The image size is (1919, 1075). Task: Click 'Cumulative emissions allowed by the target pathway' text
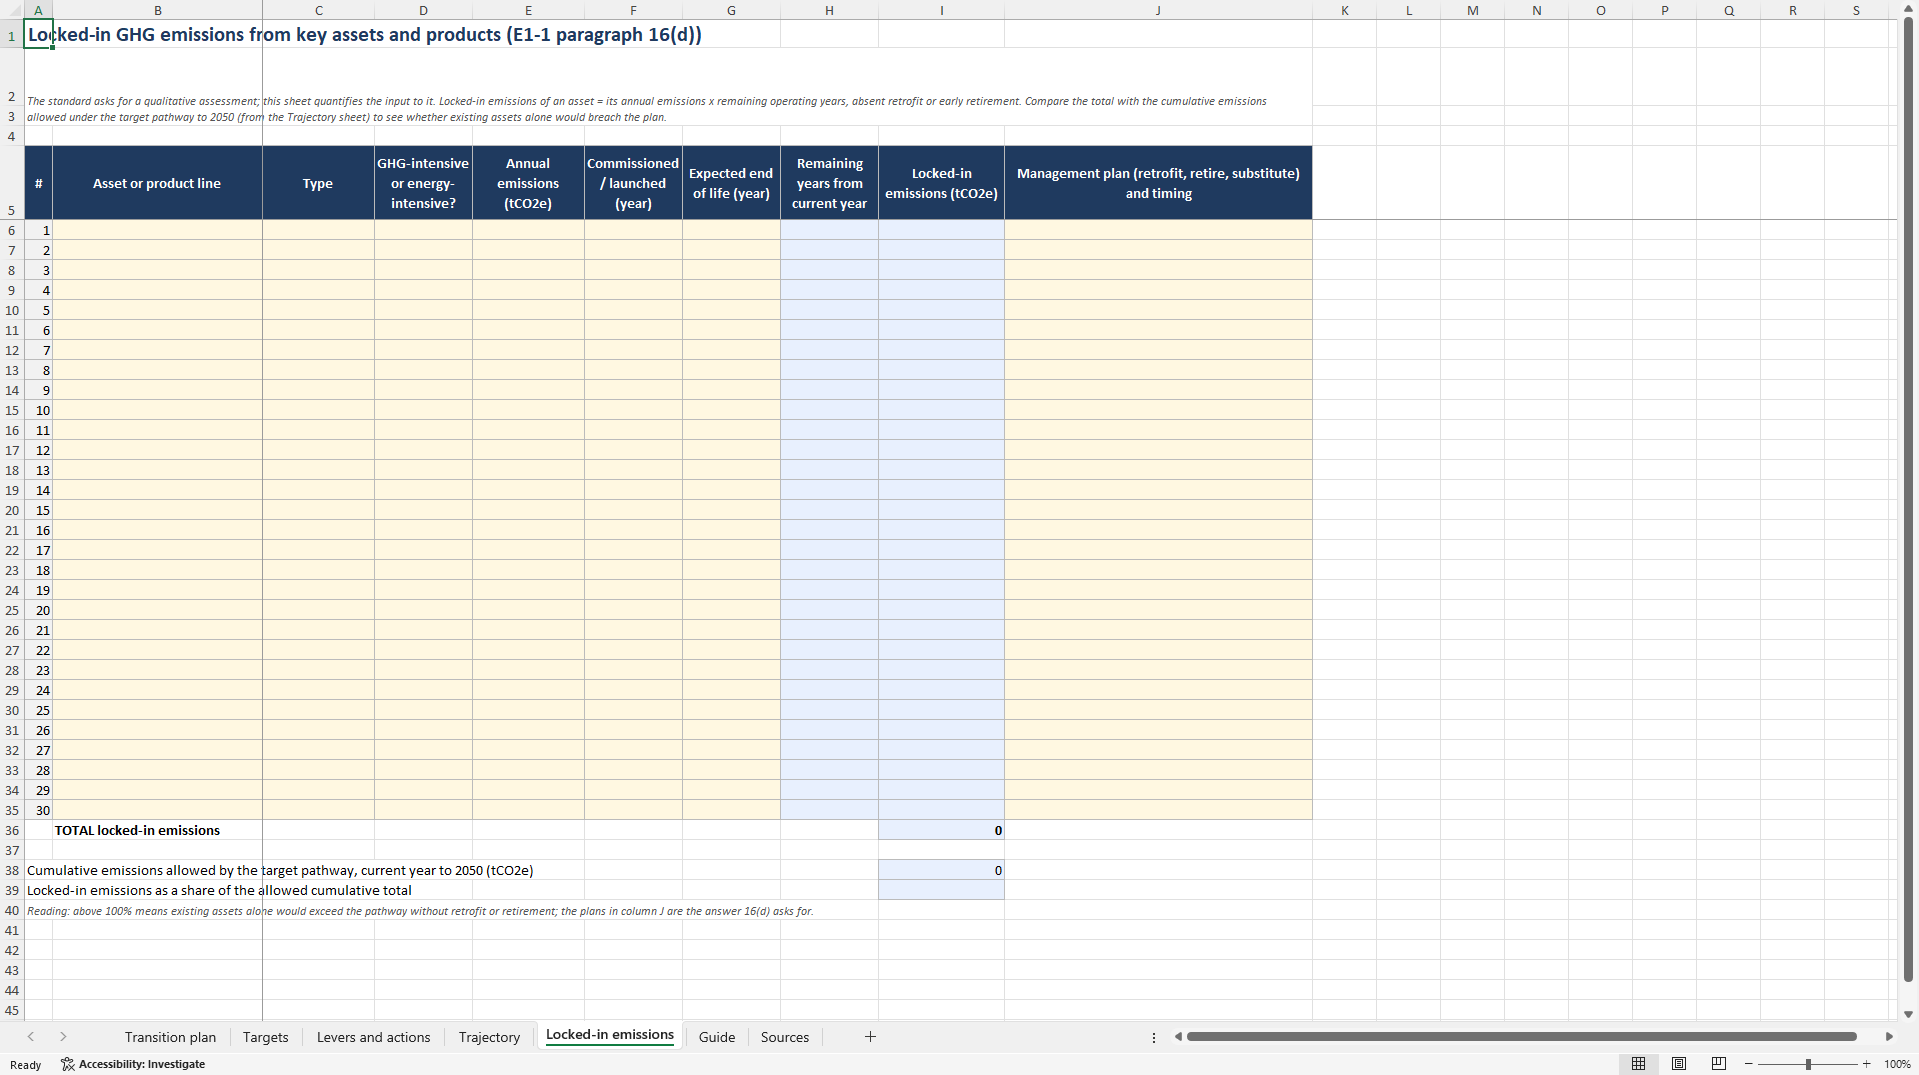coord(280,870)
